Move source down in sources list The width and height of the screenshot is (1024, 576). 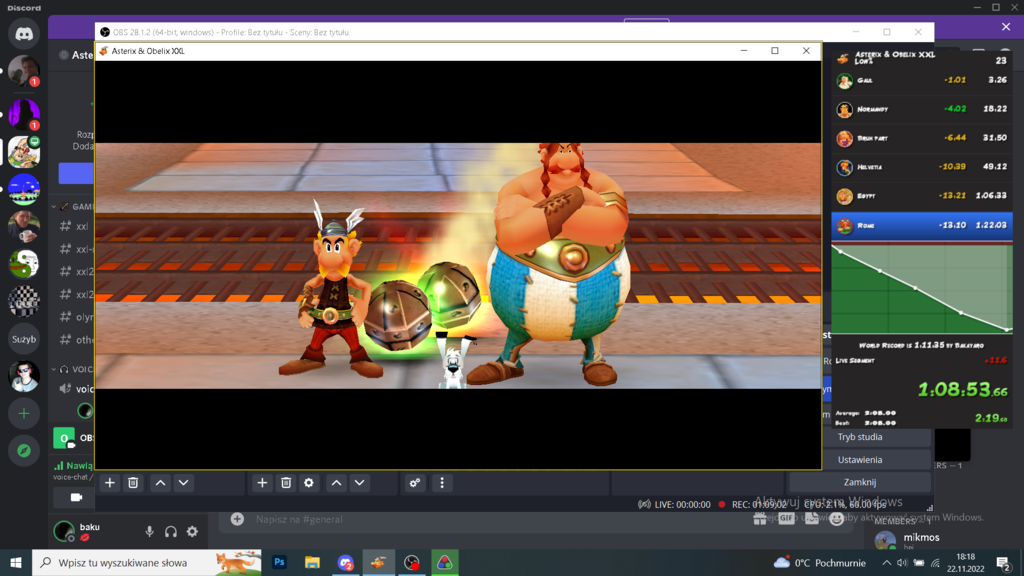pyautogui.click(x=360, y=483)
